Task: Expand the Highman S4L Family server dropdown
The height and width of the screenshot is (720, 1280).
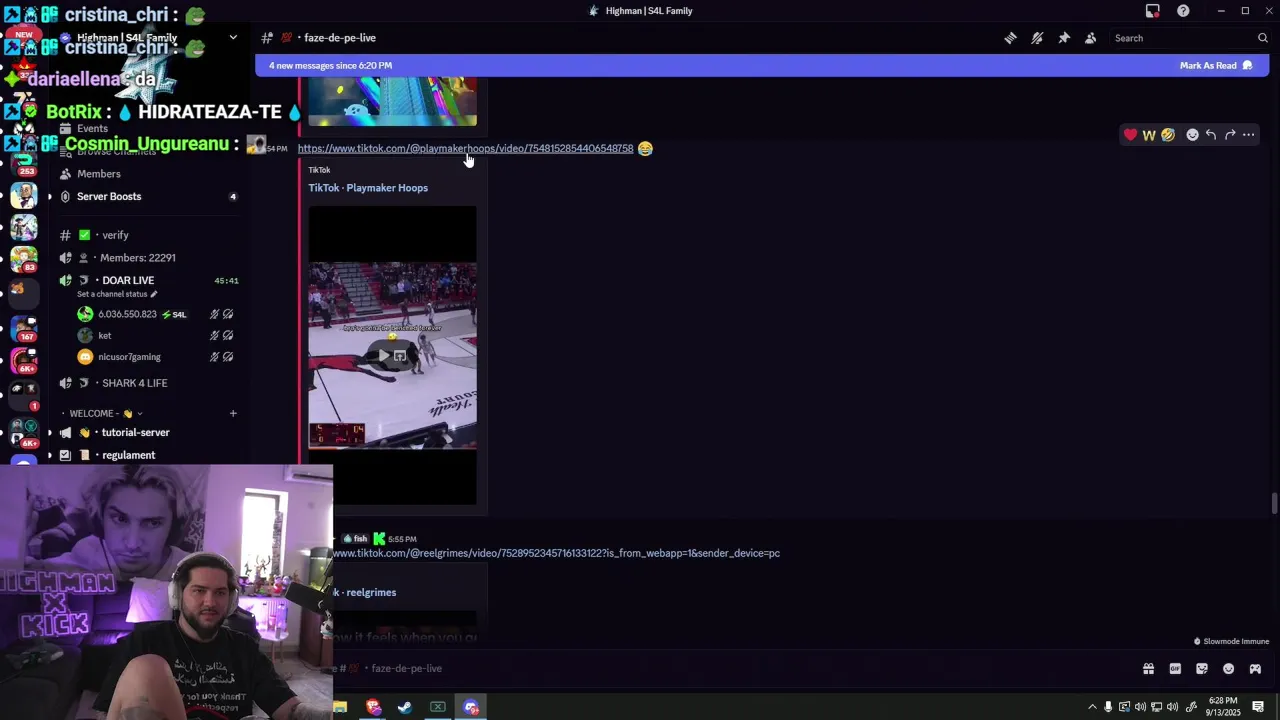Action: [x=233, y=38]
